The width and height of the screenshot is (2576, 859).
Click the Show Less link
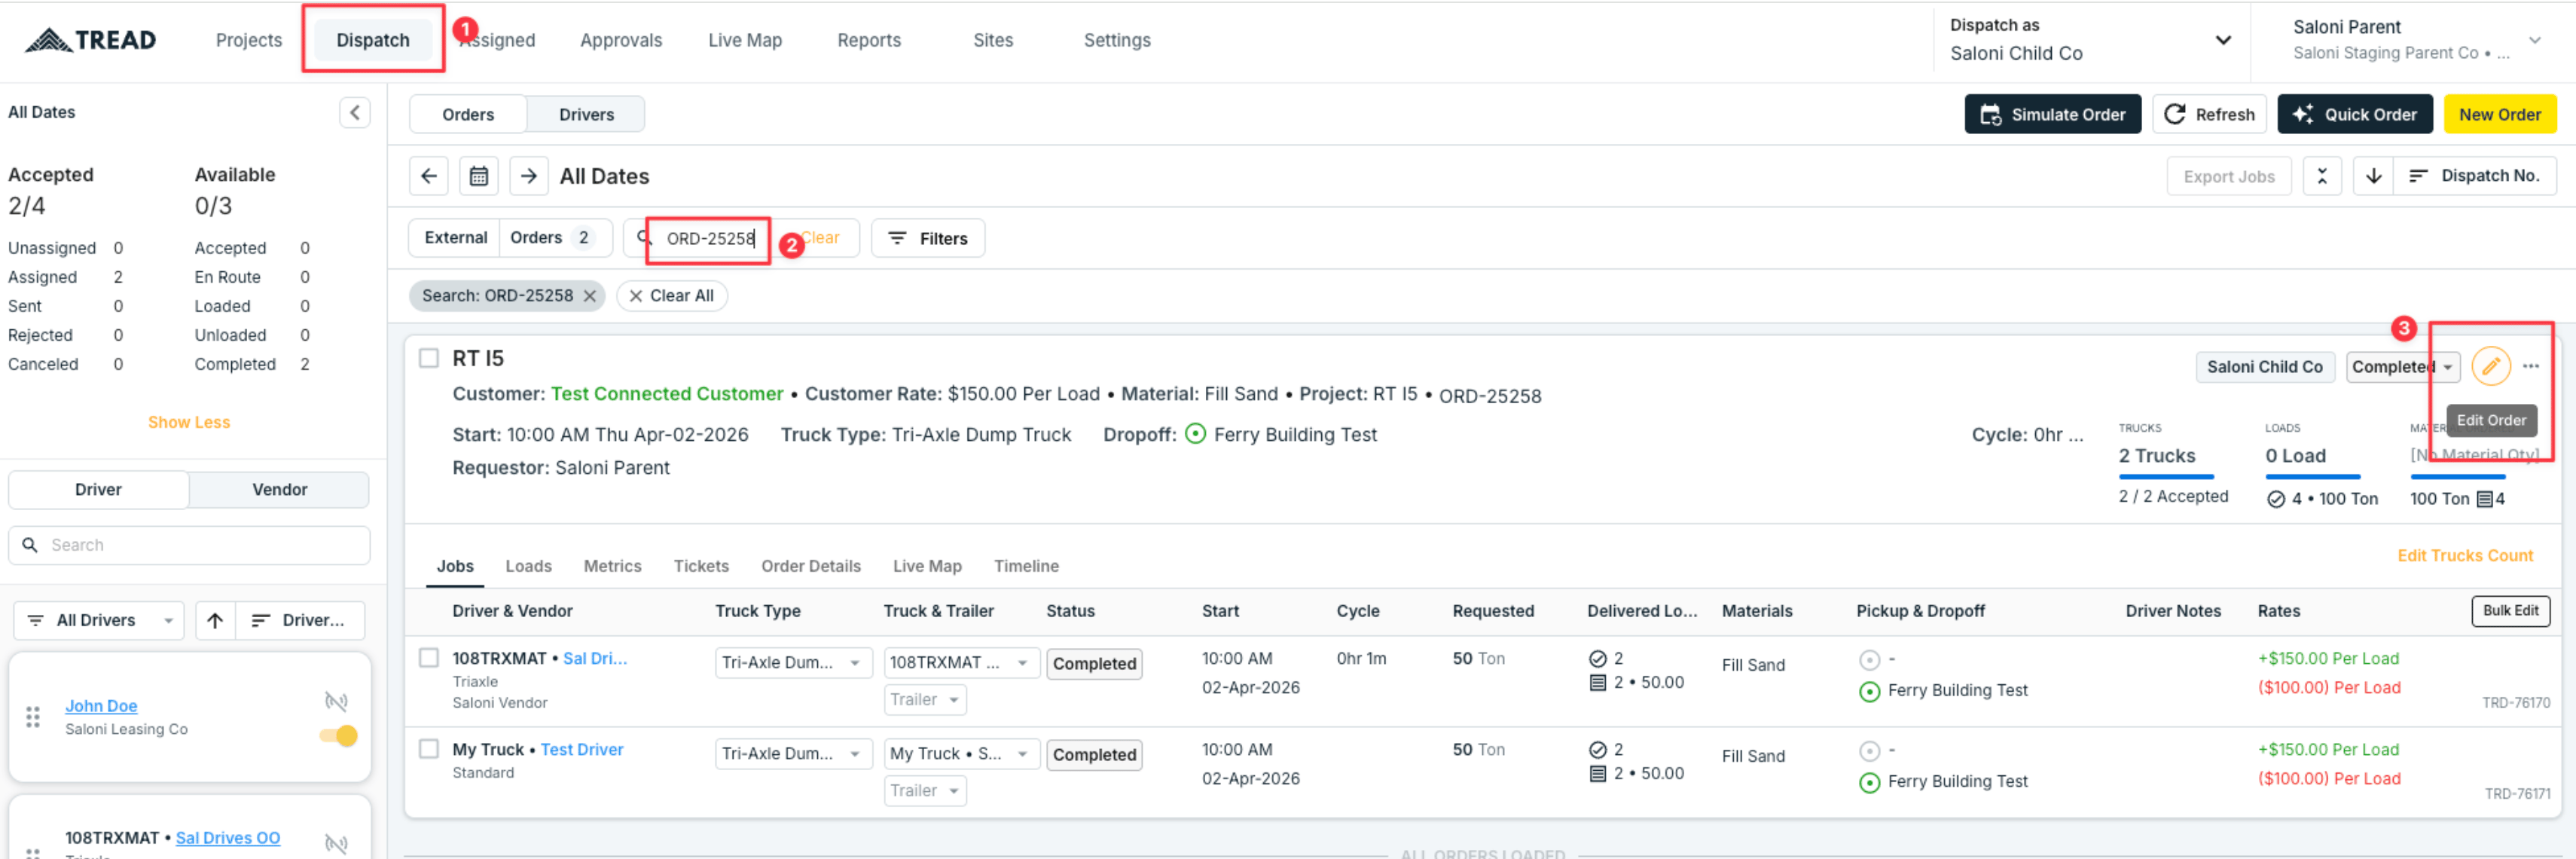[x=189, y=422]
